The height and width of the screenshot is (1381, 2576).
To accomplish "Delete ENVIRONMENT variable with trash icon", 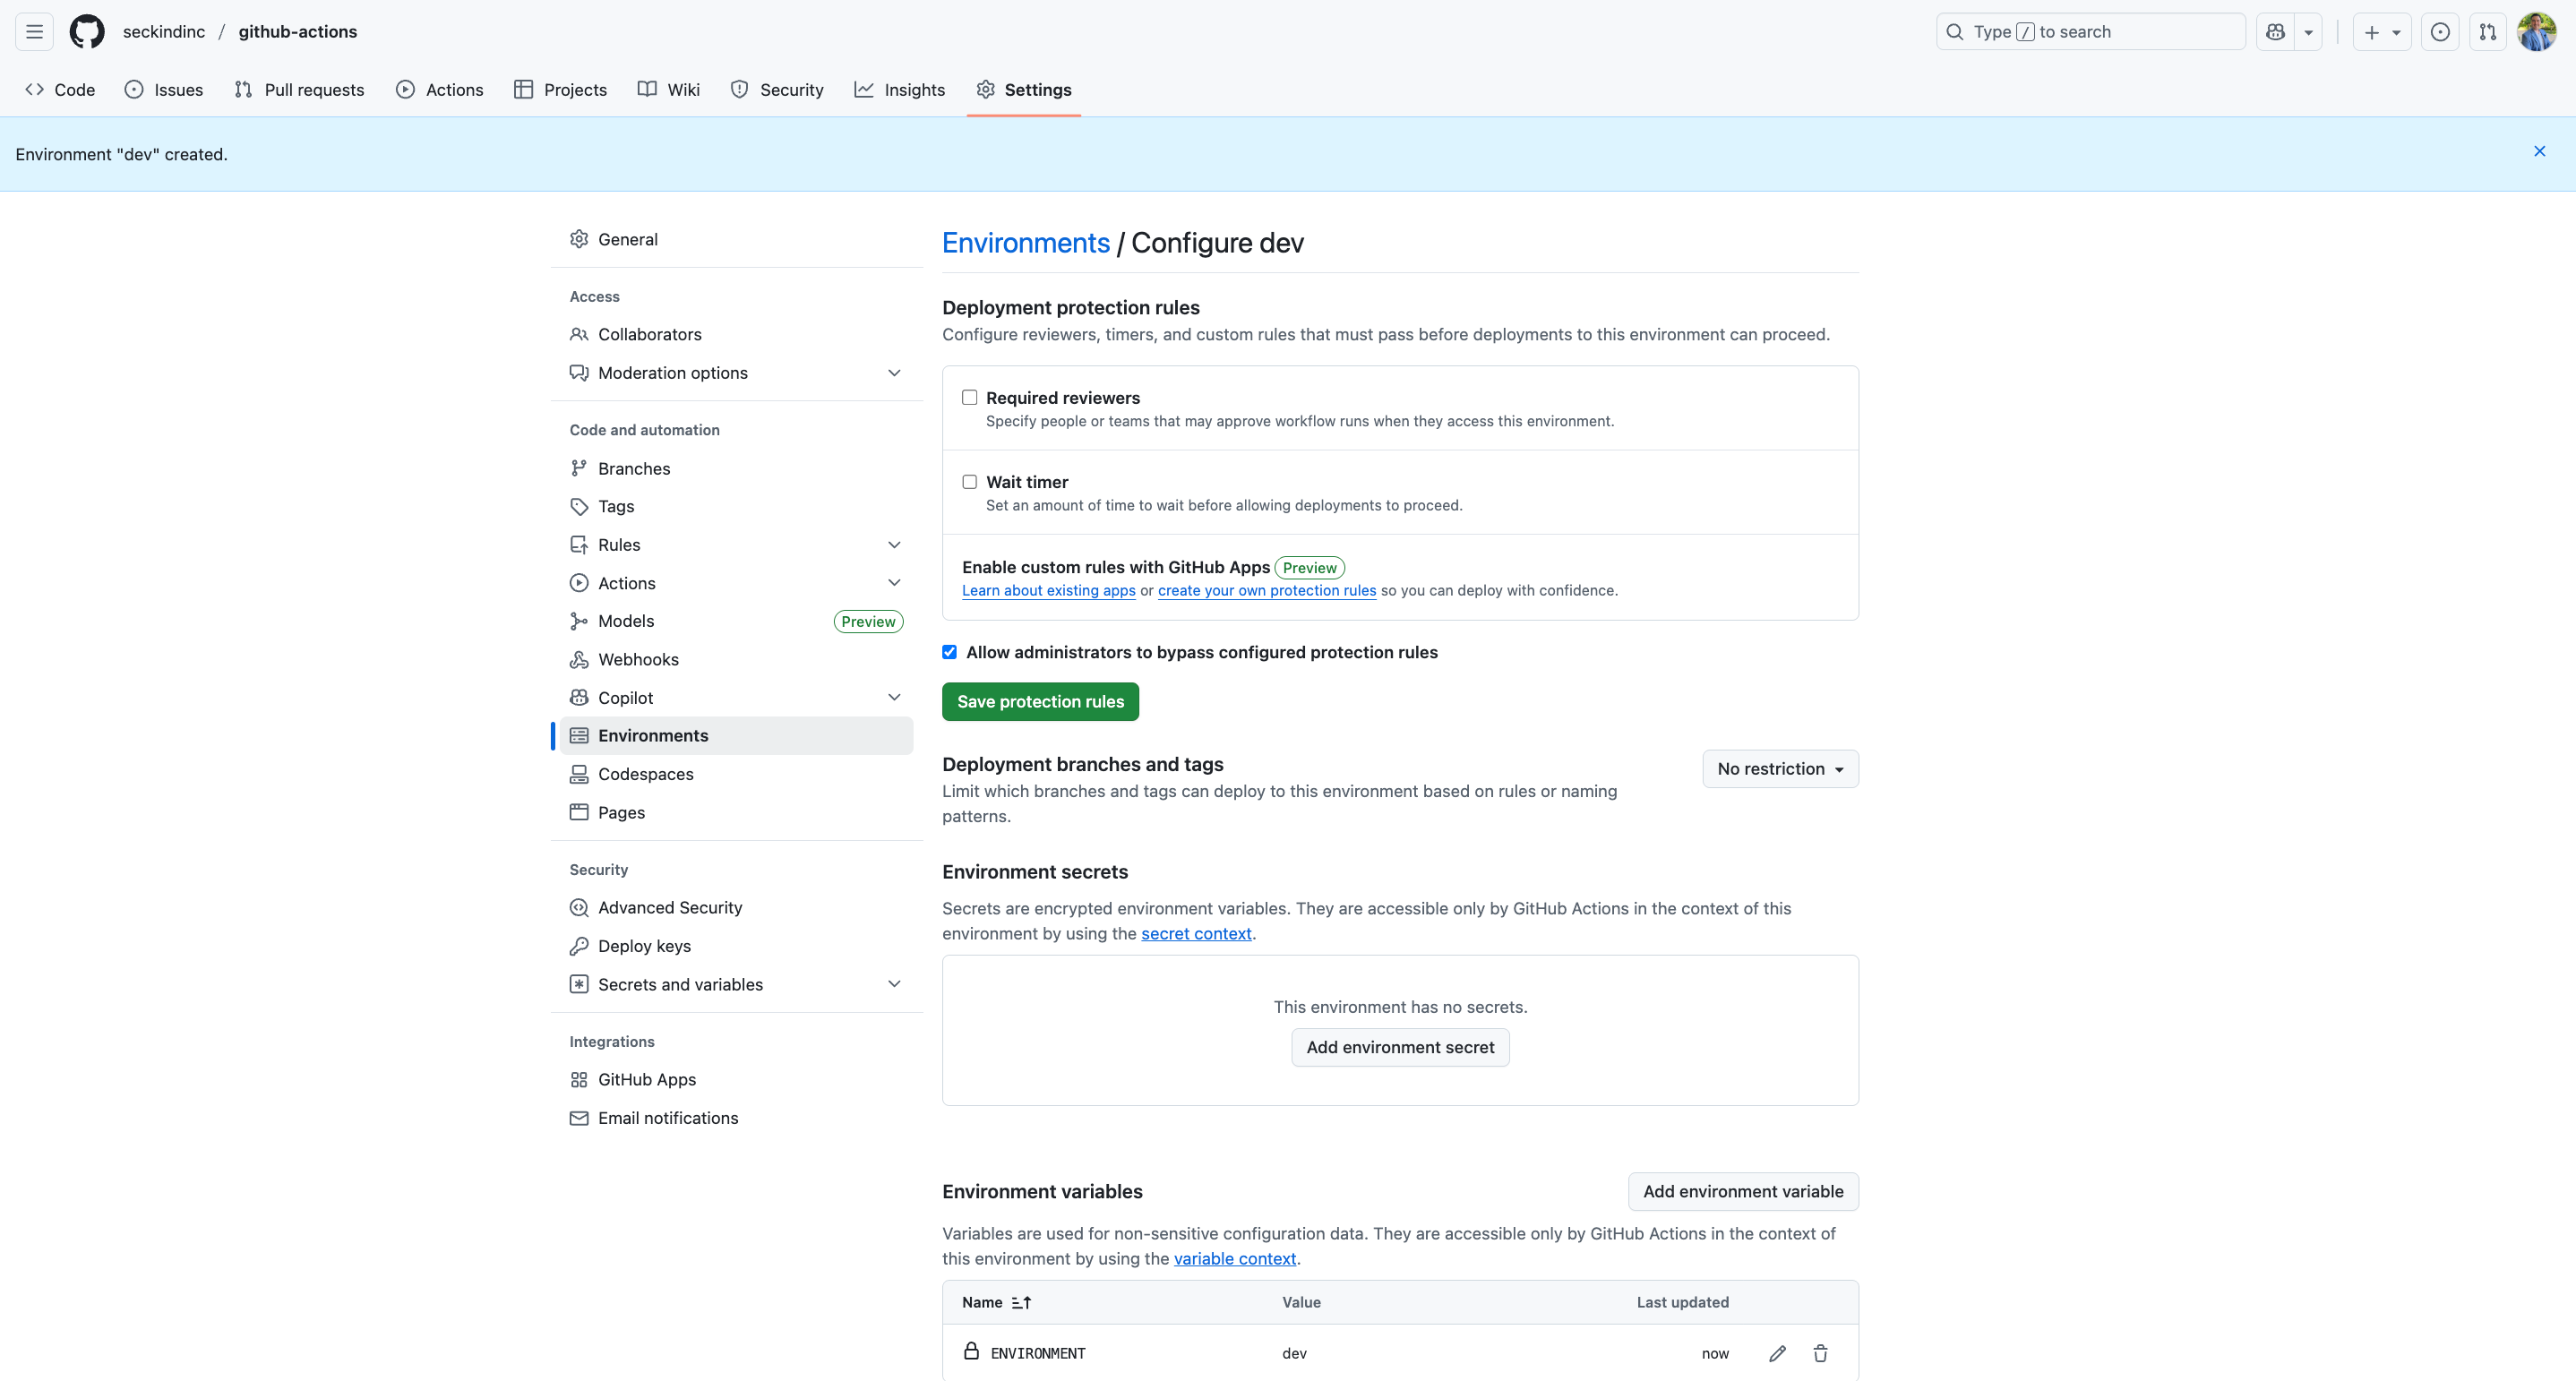I will coord(1820,1353).
